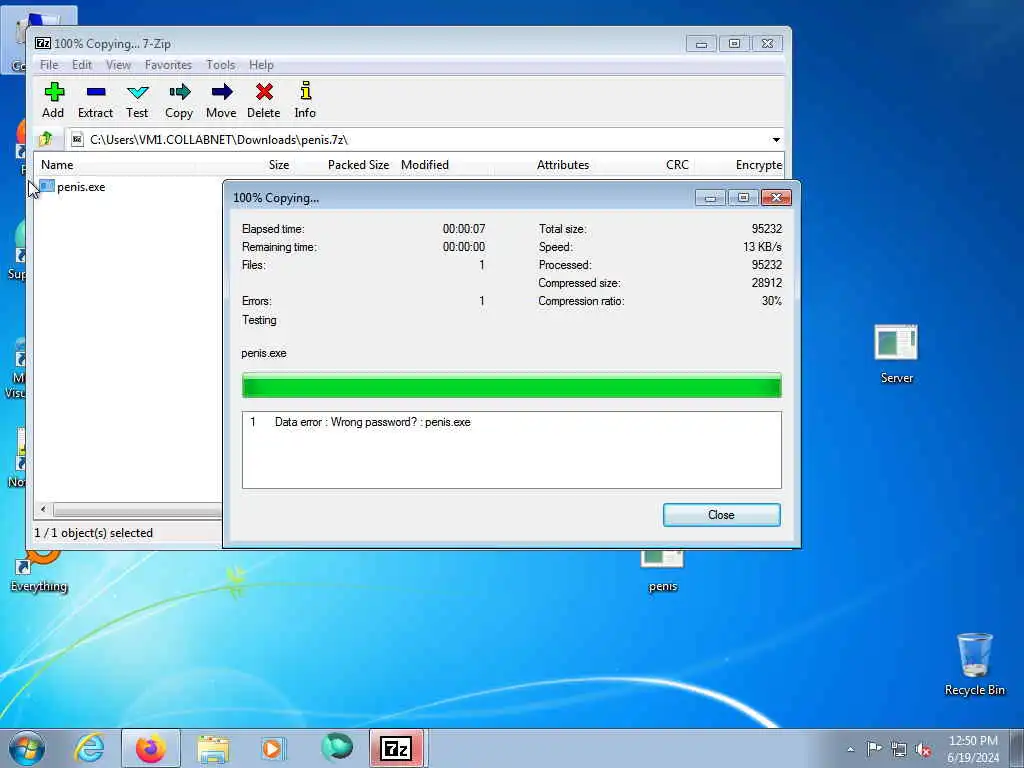Click the Add toolbar icon
Image resolution: width=1024 pixels, height=768 pixels.
coord(54,92)
